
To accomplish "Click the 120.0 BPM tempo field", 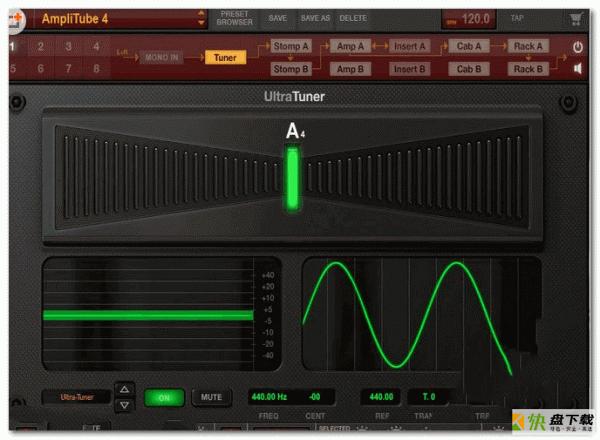I will 469,19.
